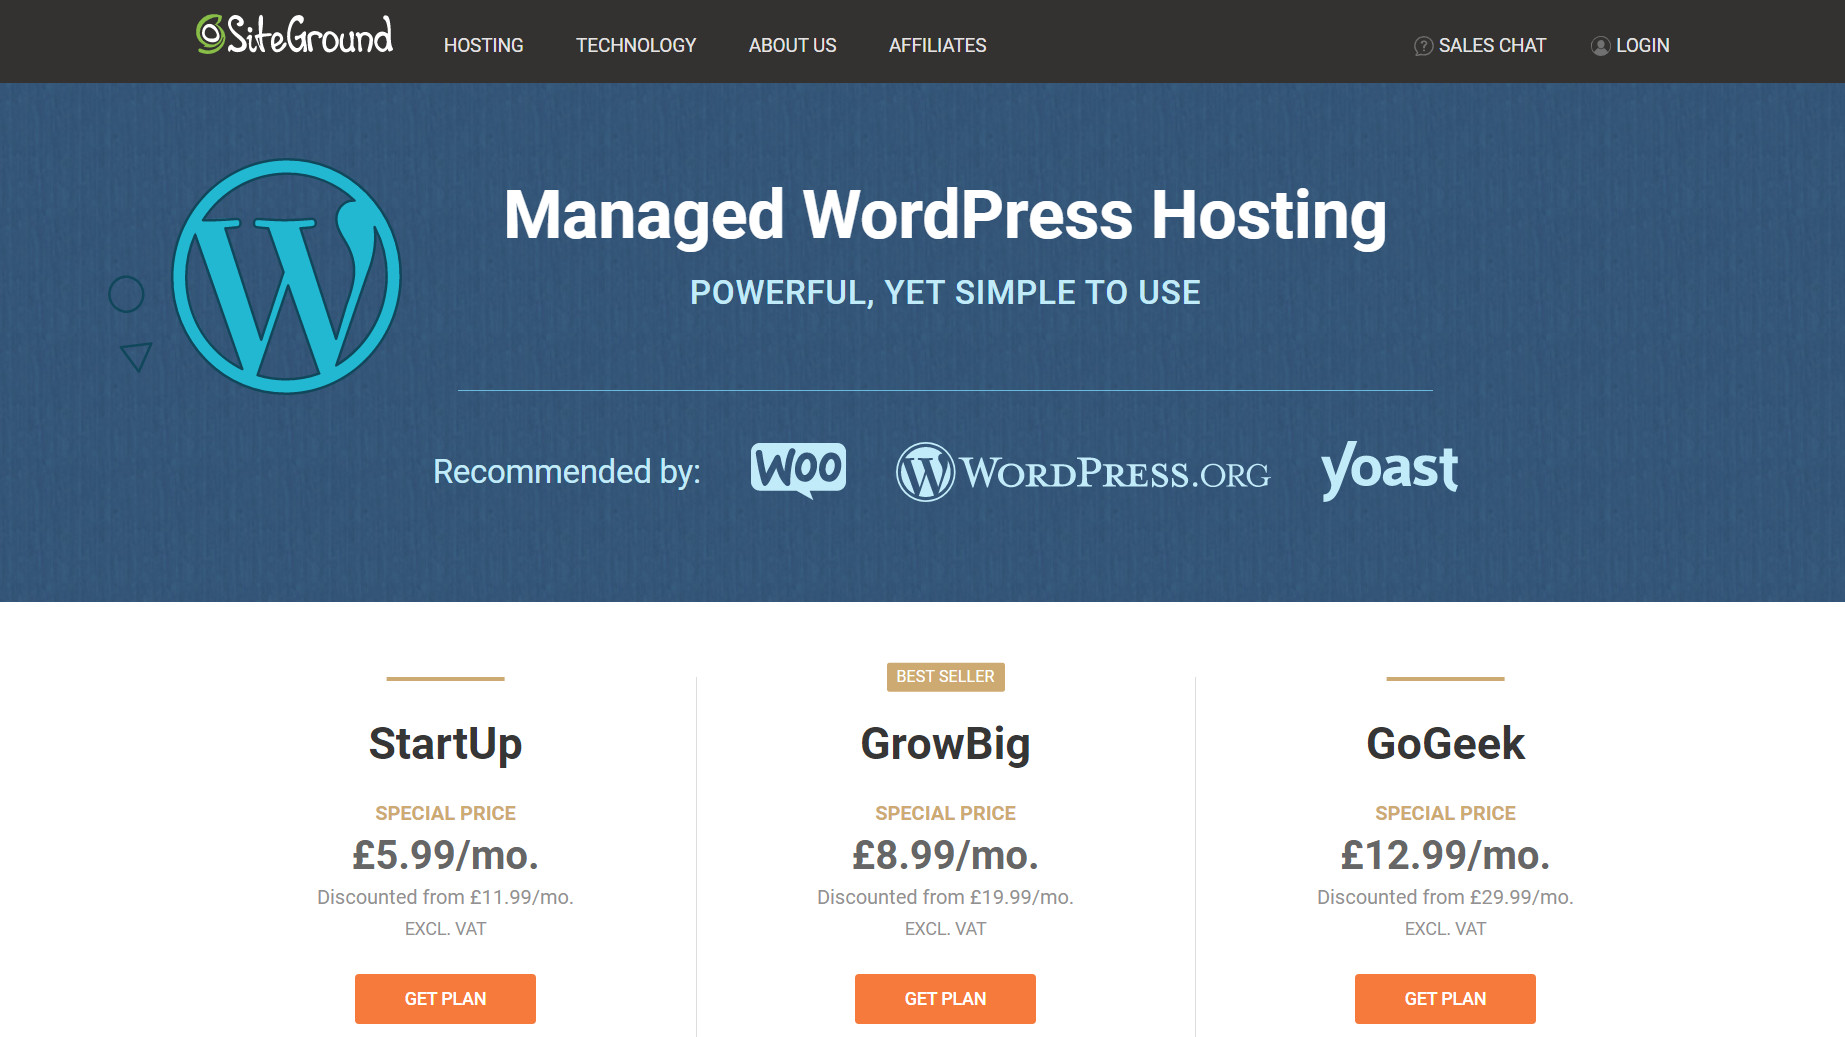Click GET PLAN for StartUp
The image size is (1845, 1037).
[445, 999]
